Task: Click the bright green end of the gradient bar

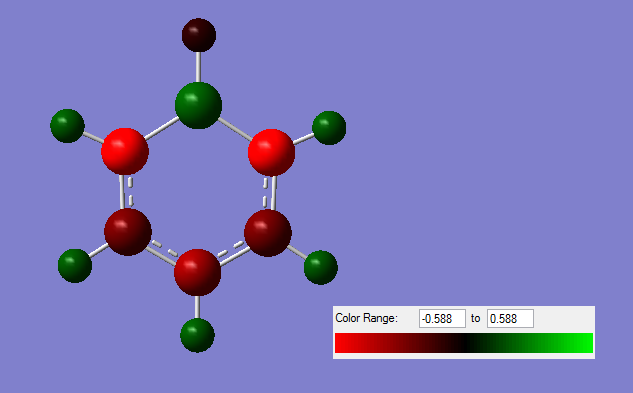Action: pos(585,343)
